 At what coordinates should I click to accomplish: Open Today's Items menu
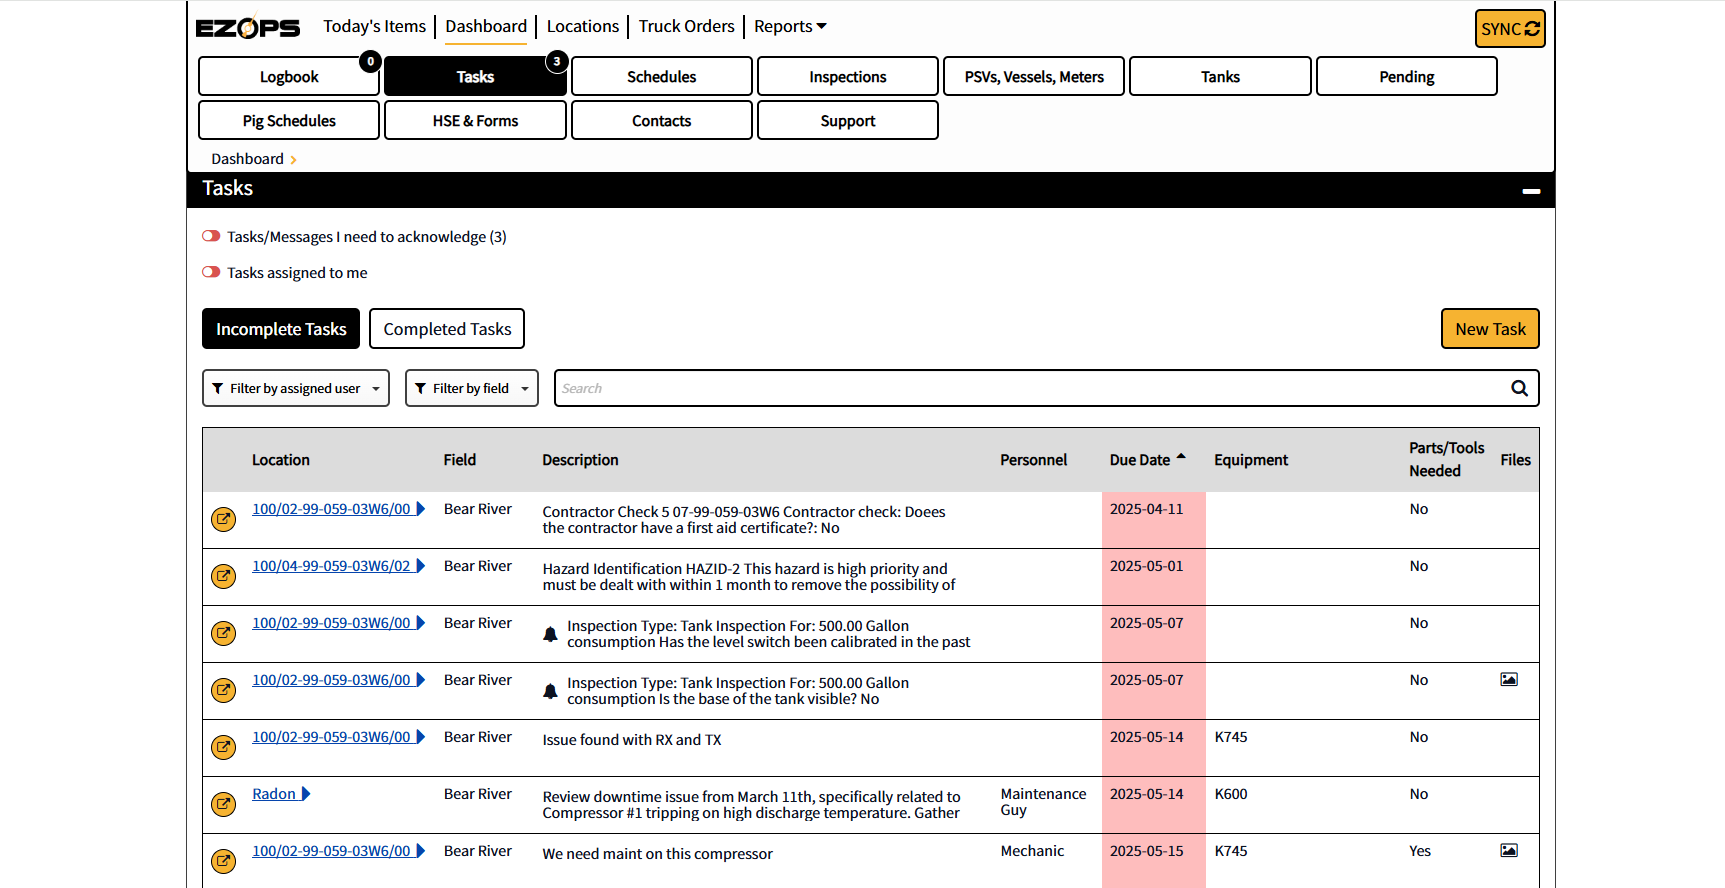pos(374,27)
